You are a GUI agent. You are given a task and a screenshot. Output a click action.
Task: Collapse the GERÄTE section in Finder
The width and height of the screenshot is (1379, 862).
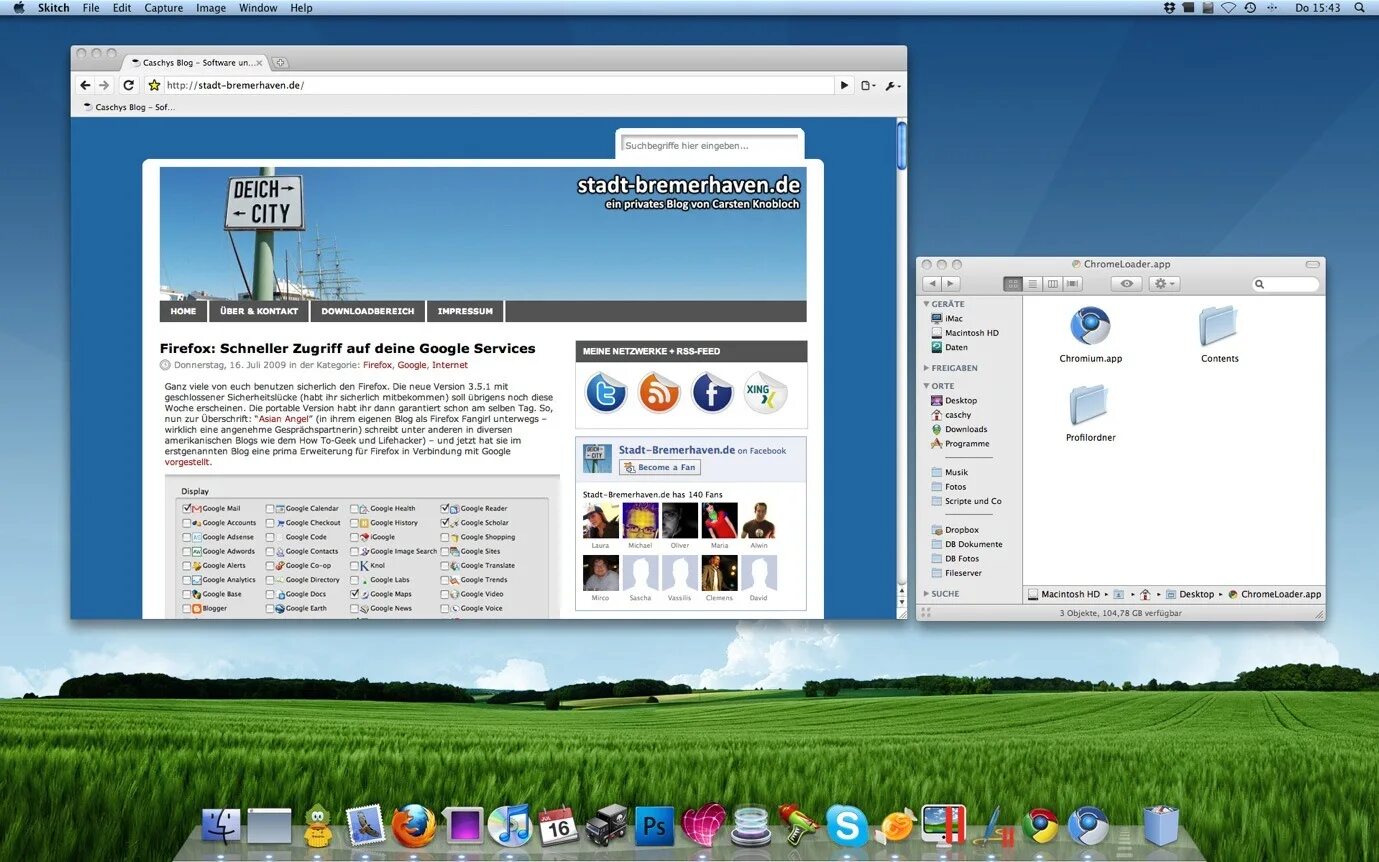pos(927,304)
